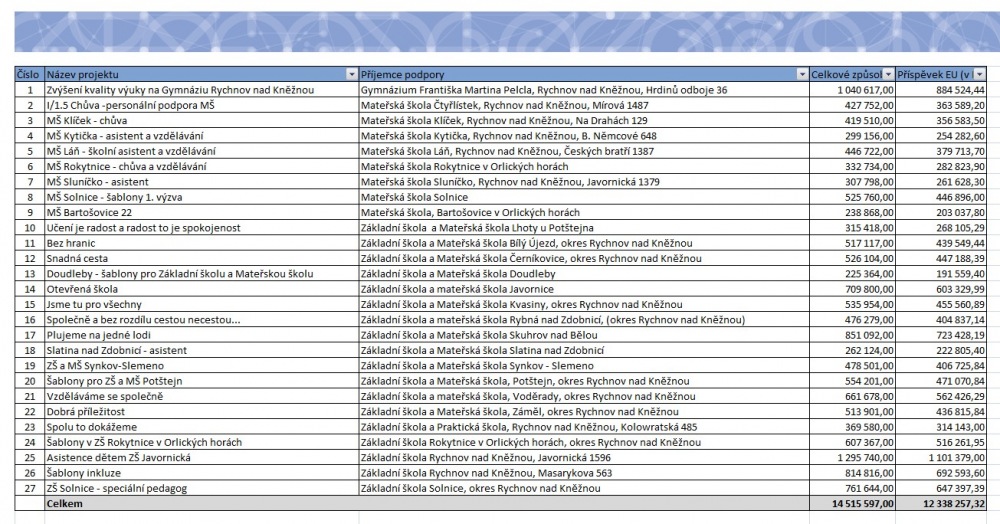Image resolution: width=1000 pixels, height=524 pixels.
Task: Select the EU contribution 1 101 379,00
Action: 941,457
